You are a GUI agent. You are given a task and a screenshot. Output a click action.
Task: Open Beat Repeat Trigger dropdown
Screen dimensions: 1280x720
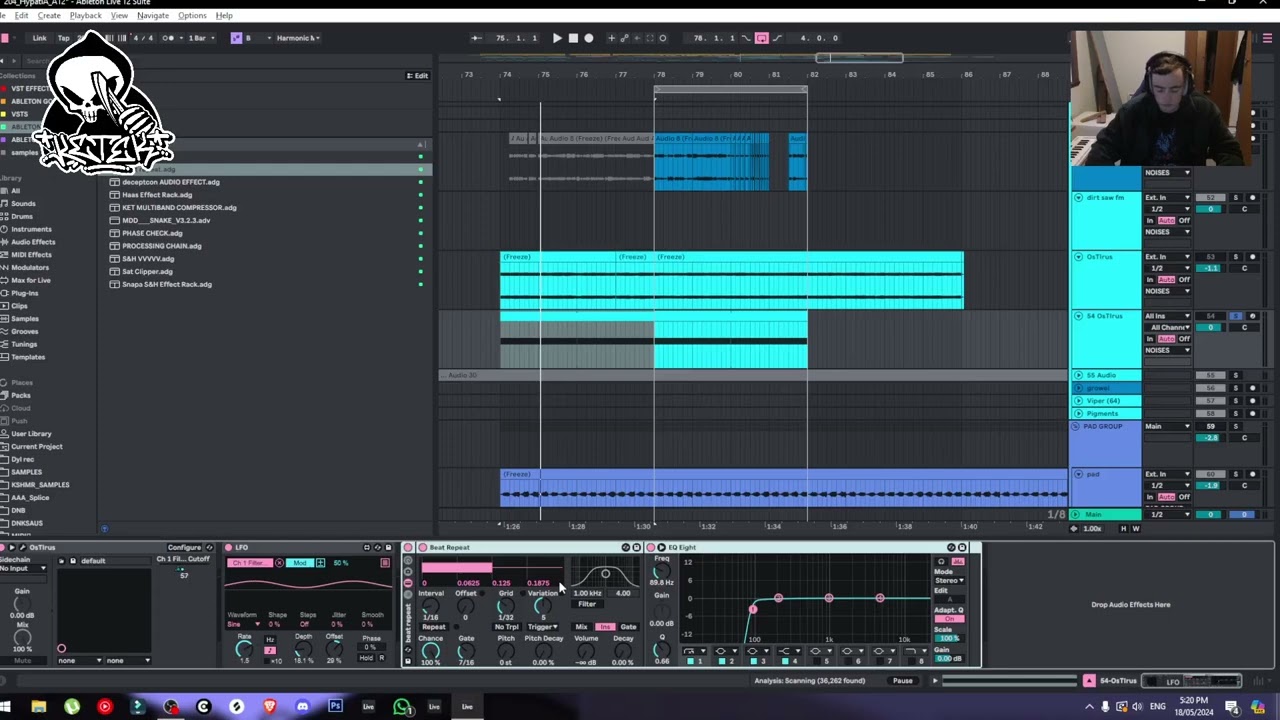point(543,627)
